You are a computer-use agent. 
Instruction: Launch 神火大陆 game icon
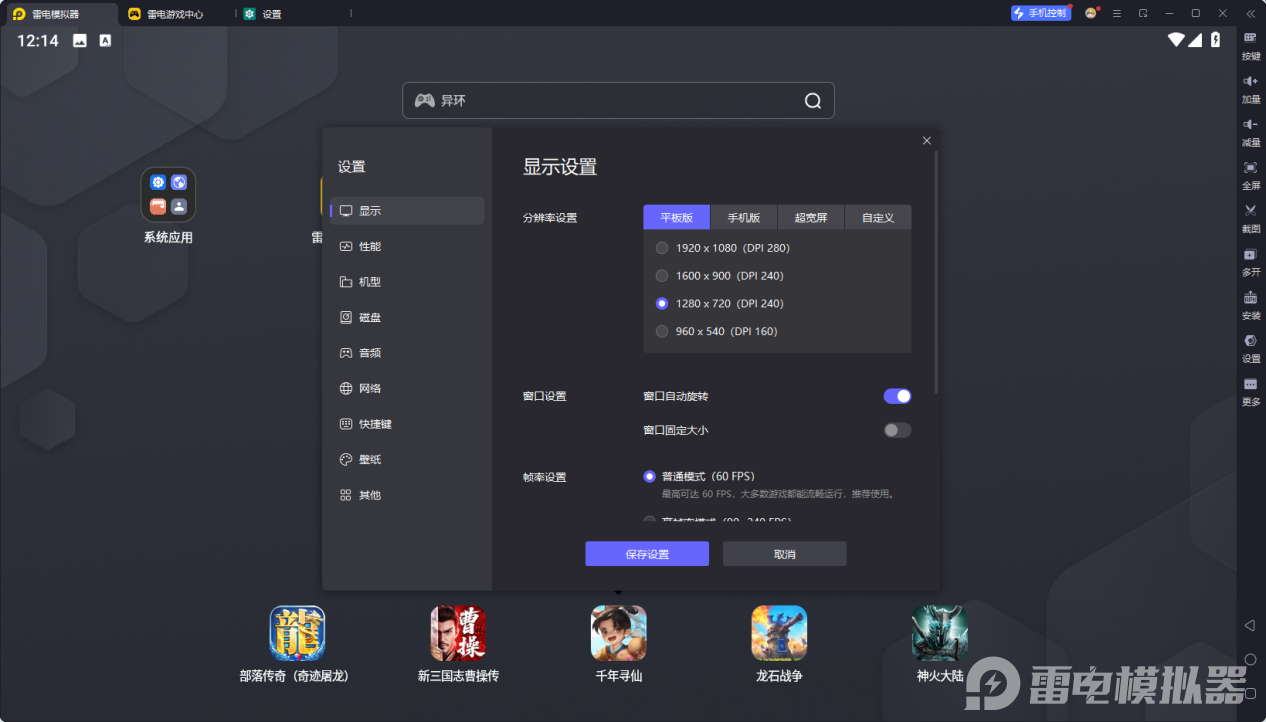pyautogui.click(x=940, y=633)
